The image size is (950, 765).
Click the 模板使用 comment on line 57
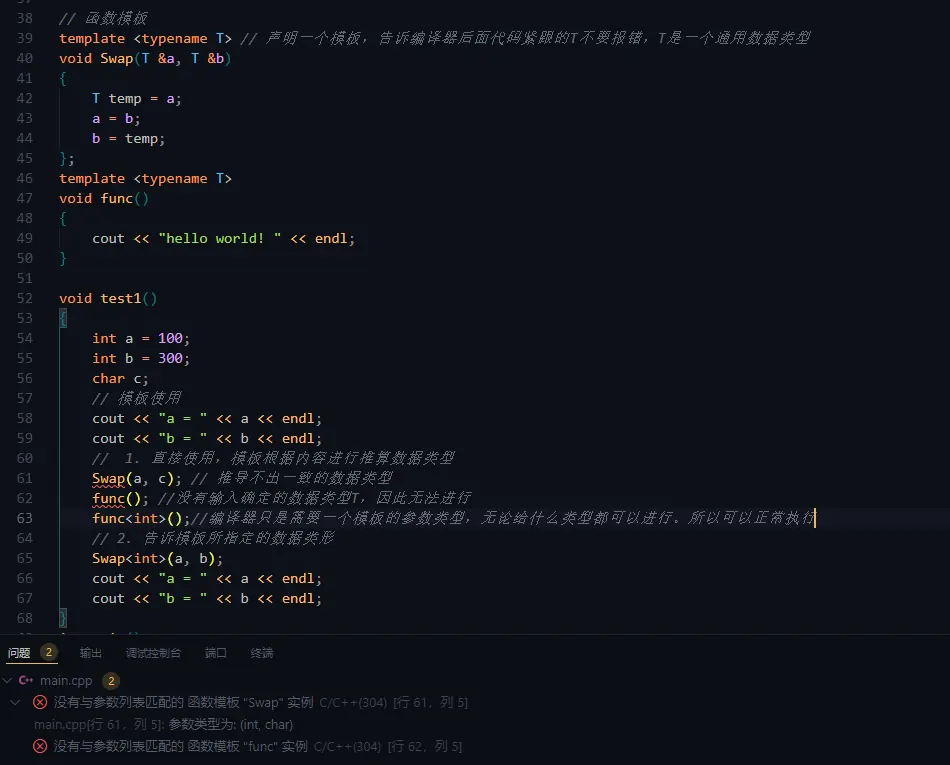tap(137, 399)
